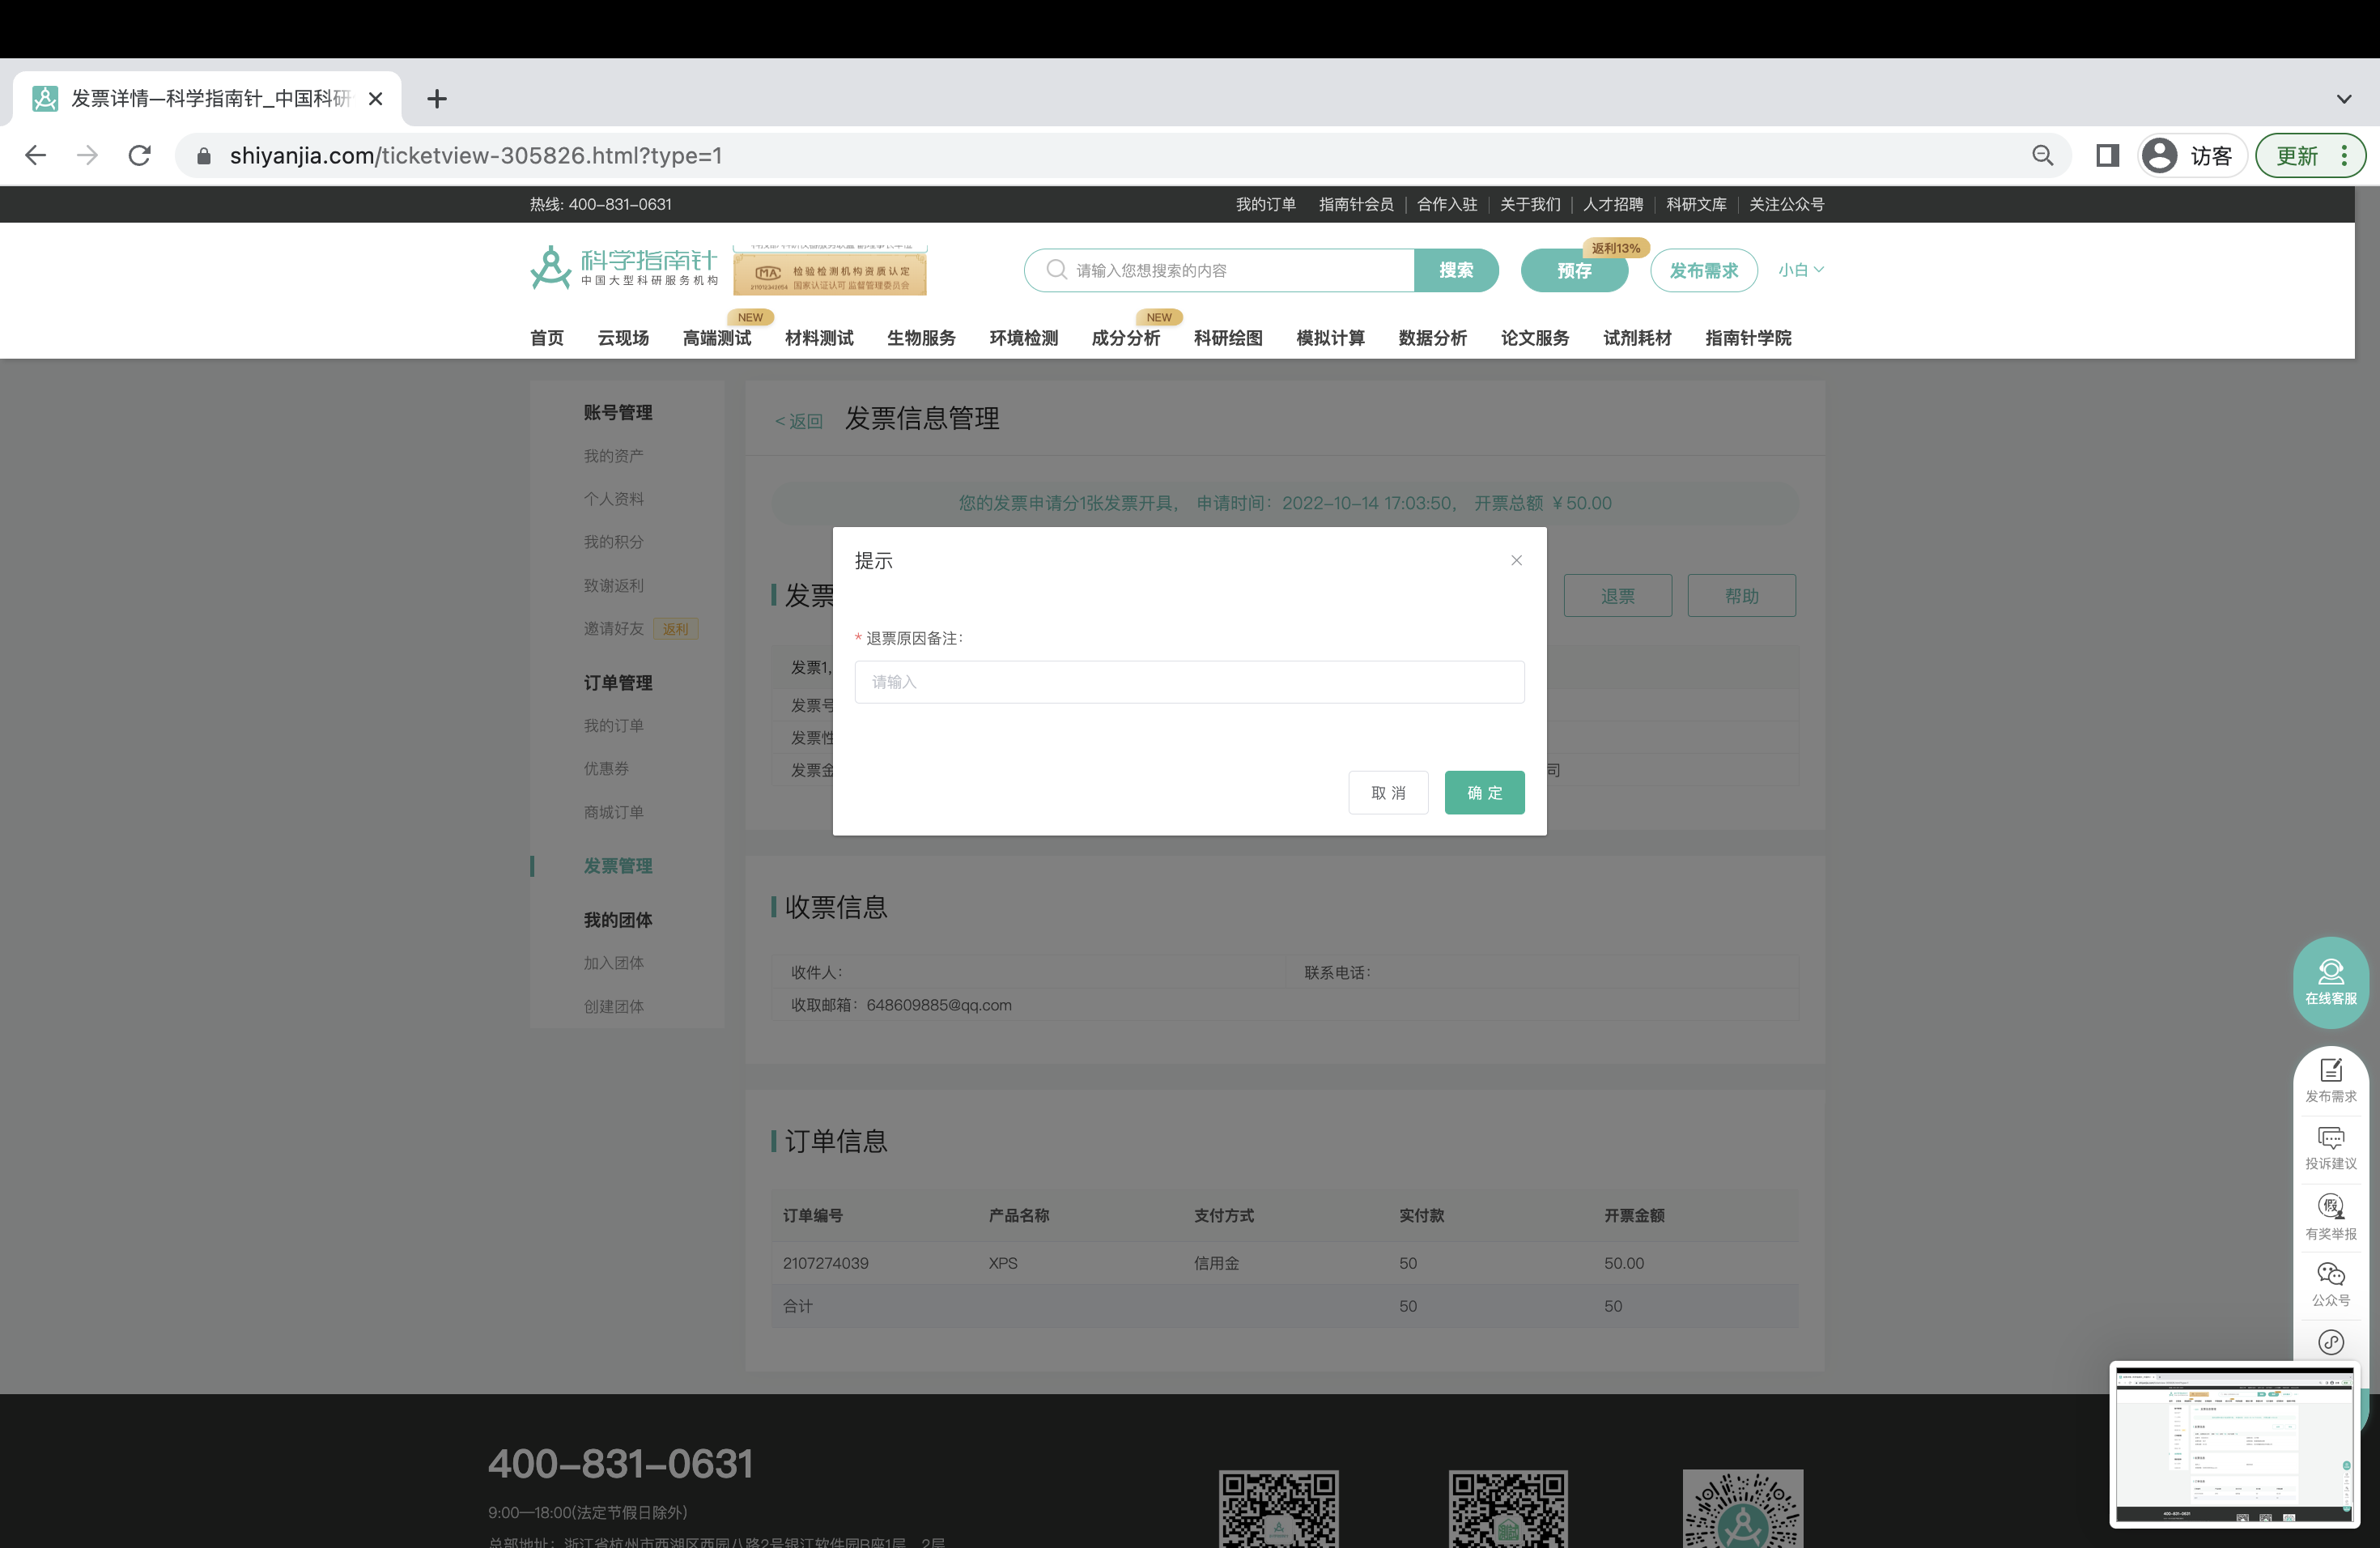The width and height of the screenshot is (2380, 1548).
Task: Open the 材料测试 navigation menu
Action: click(819, 338)
